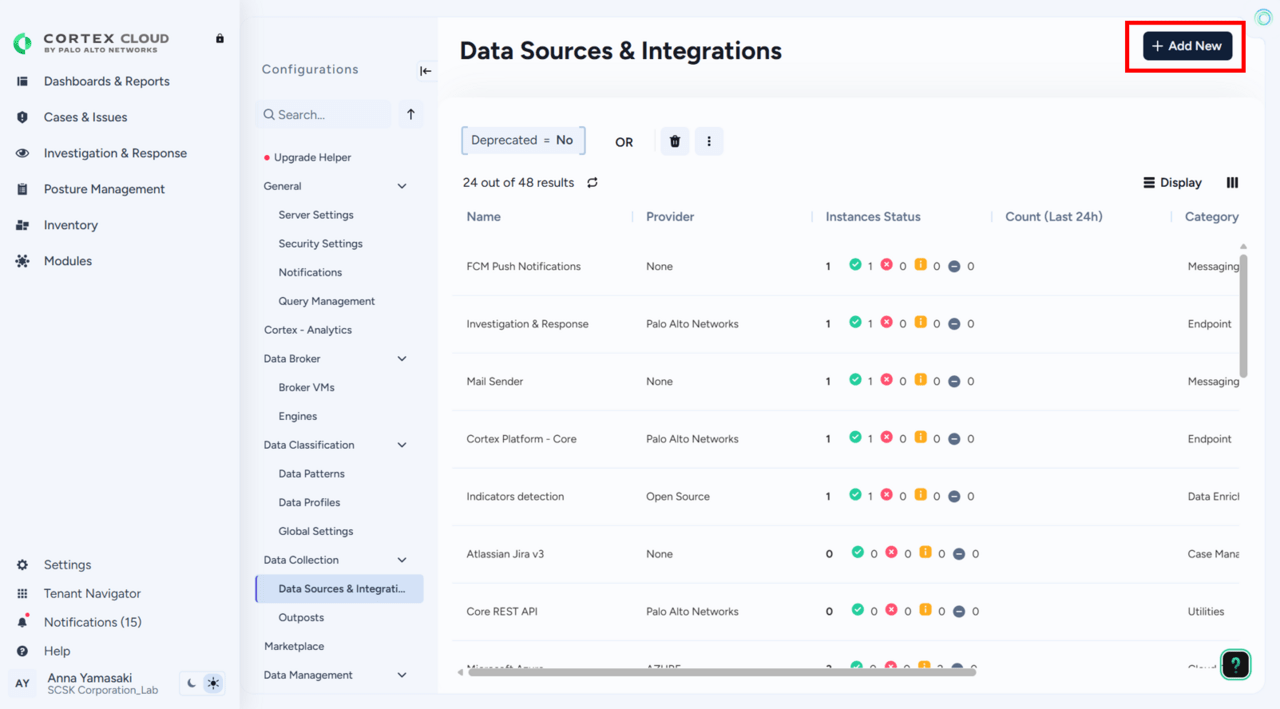Collapse the Data Classification section
1280x709 pixels.
click(402, 445)
